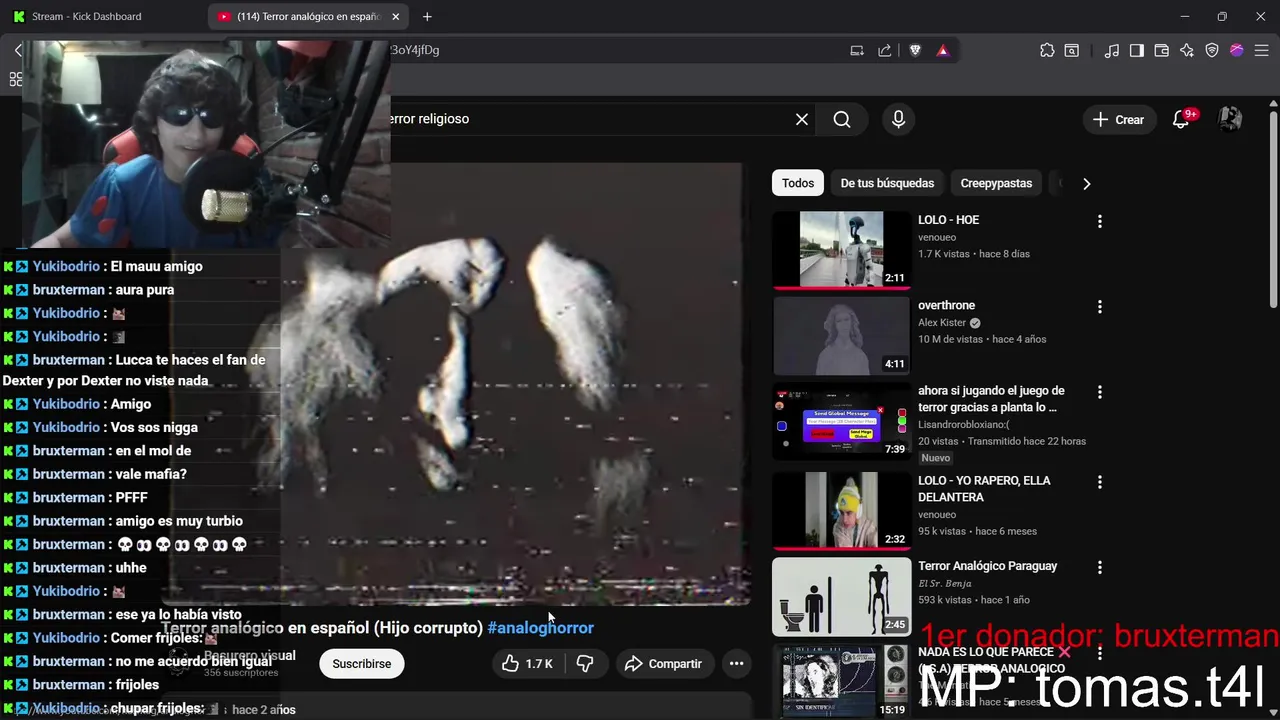The width and height of the screenshot is (1280, 720).
Task: Click the Crear button
Action: [1119, 119]
